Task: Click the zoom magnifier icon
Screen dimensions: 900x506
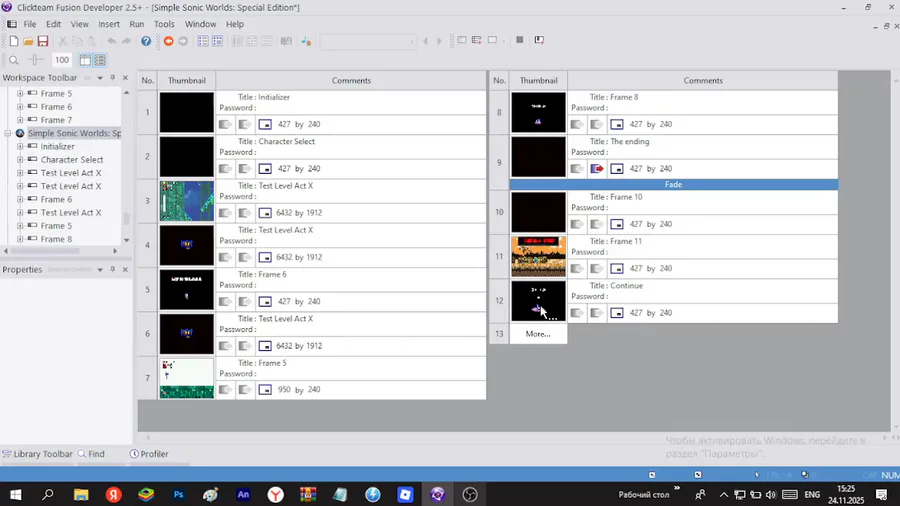Action: coord(14,60)
